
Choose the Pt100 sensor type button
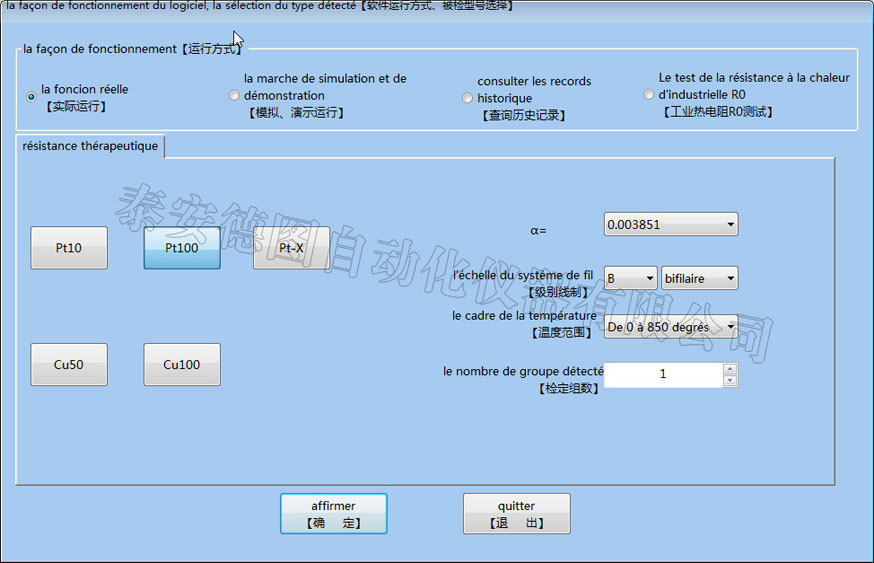point(182,248)
